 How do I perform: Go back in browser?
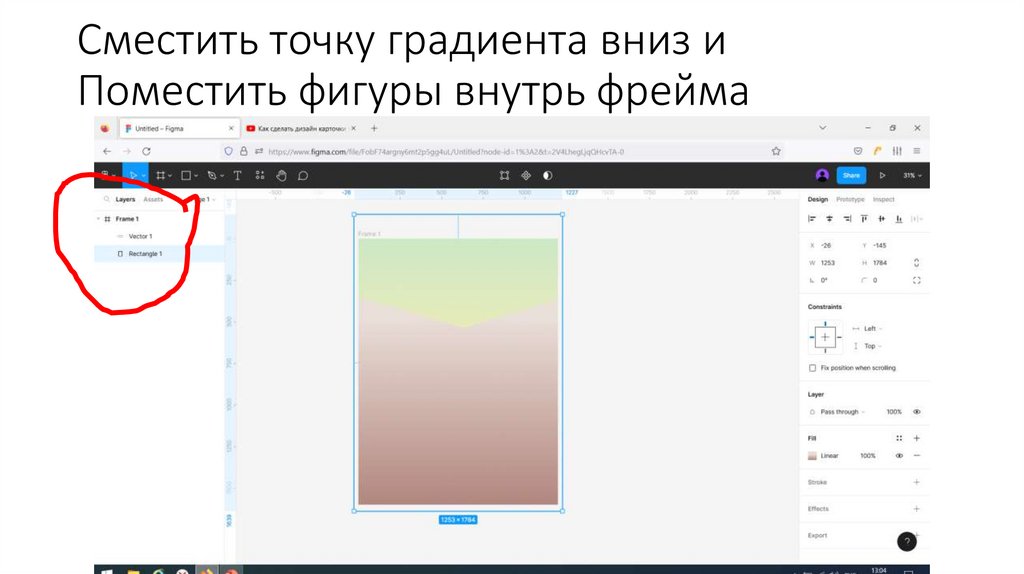[x=107, y=151]
